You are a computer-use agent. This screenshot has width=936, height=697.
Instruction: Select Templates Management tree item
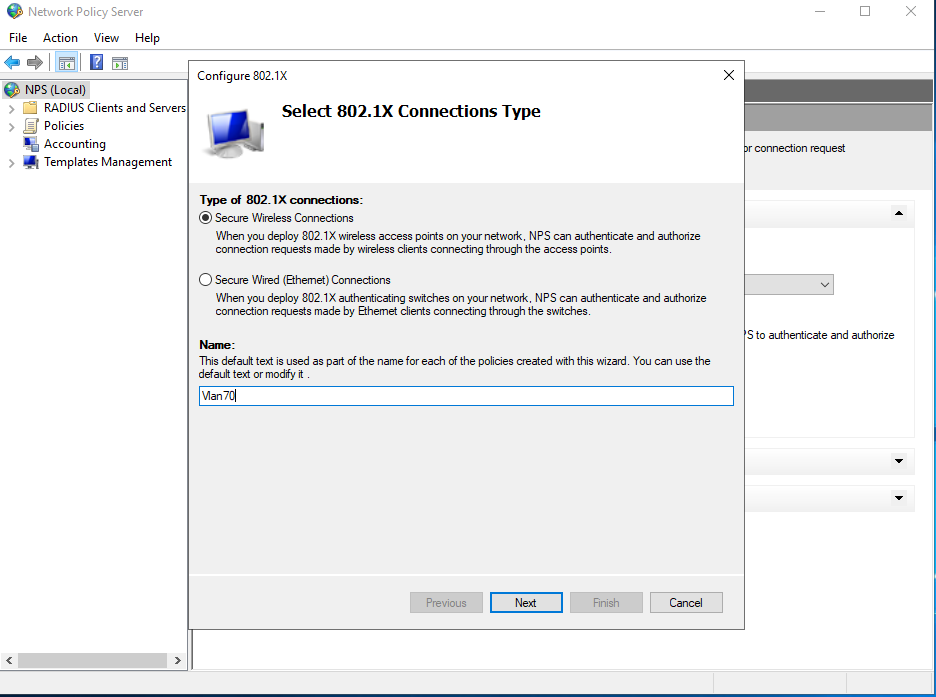pos(108,162)
